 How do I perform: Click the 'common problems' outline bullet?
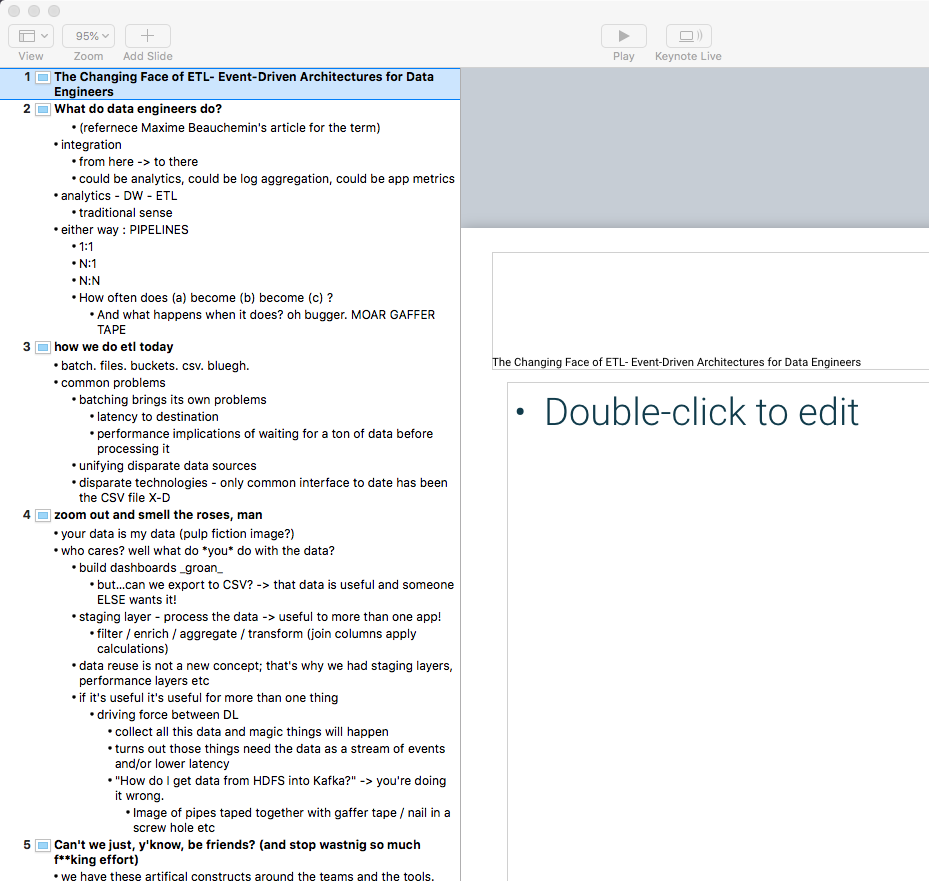[113, 383]
